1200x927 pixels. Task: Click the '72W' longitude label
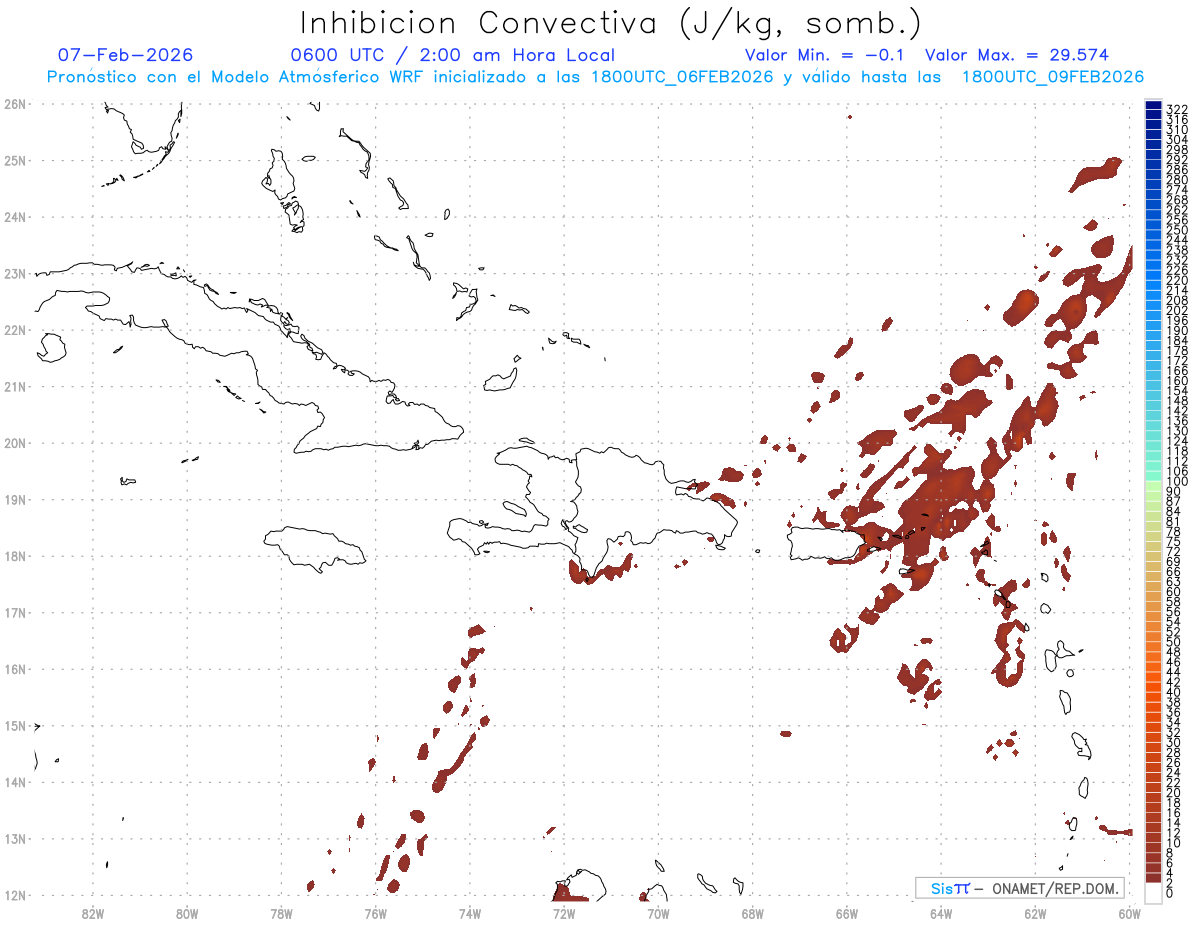point(564,913)
